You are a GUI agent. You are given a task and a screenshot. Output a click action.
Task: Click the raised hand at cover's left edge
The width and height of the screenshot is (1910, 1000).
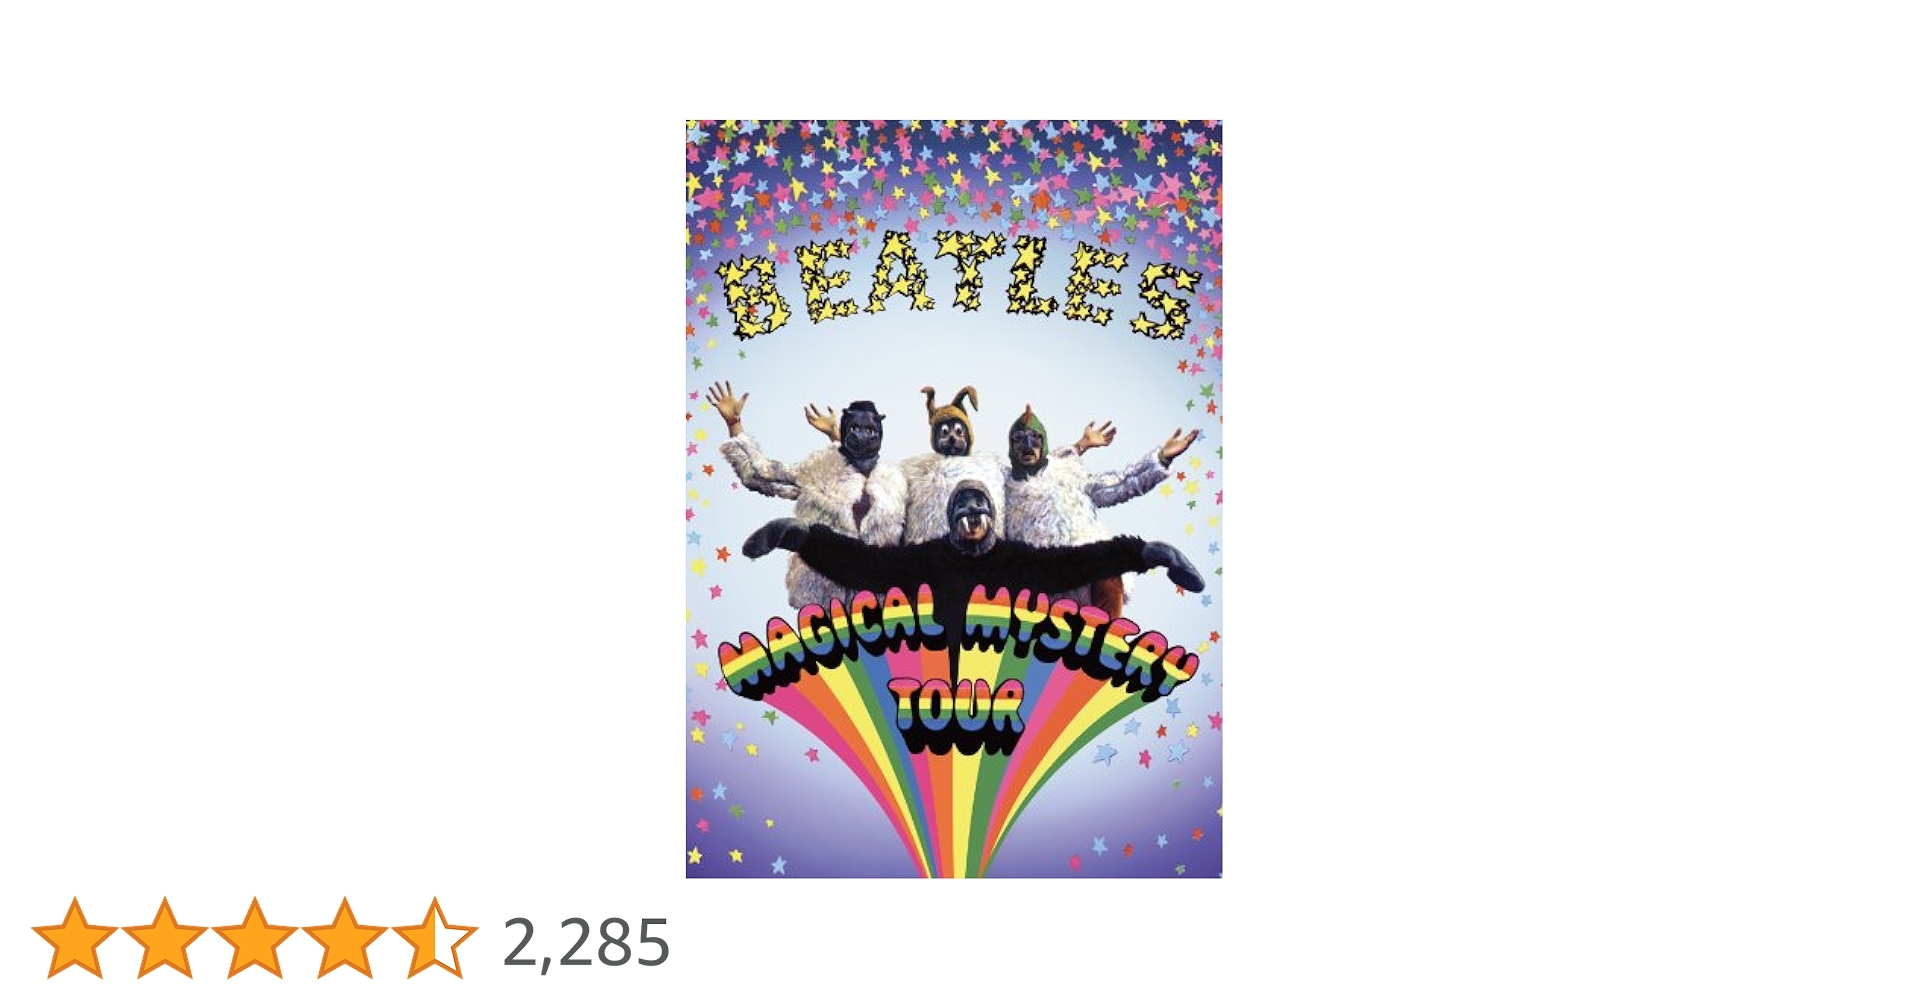coord(727,403)
